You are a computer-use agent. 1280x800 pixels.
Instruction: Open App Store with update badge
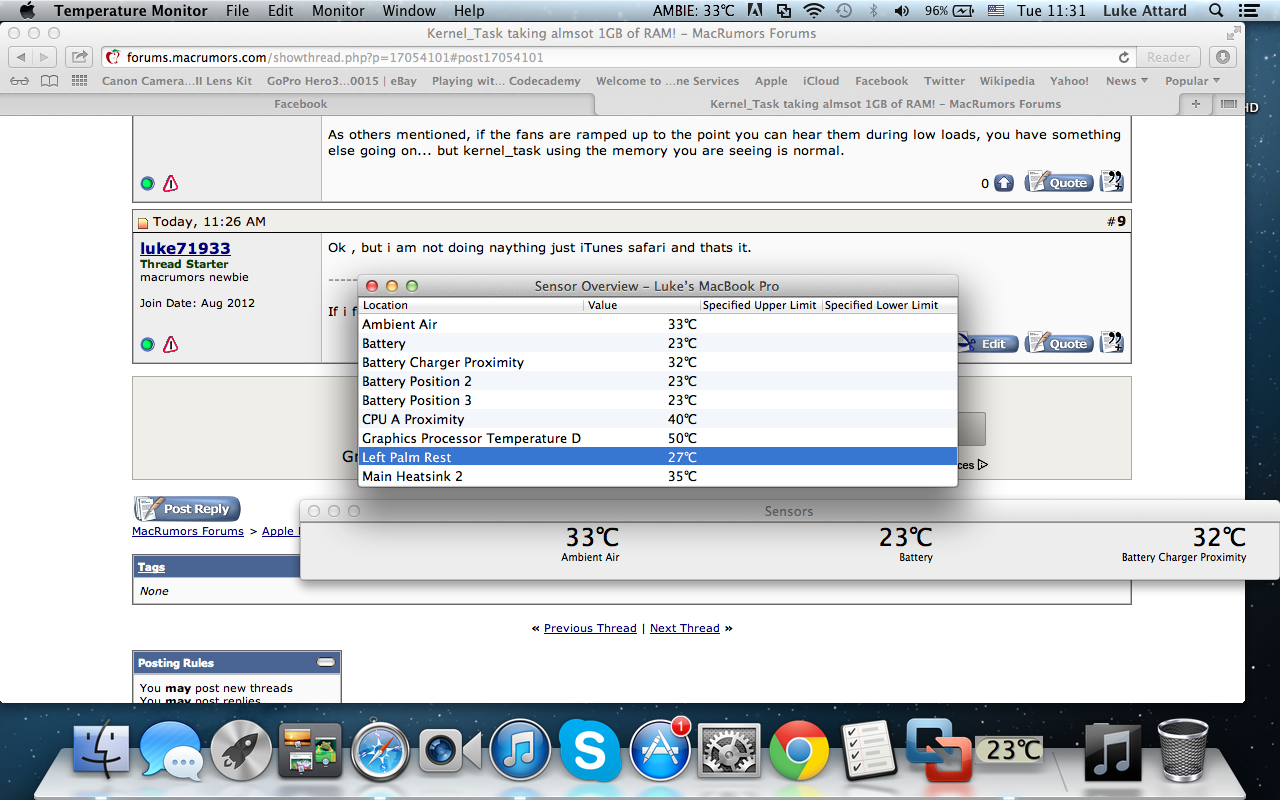660,750
